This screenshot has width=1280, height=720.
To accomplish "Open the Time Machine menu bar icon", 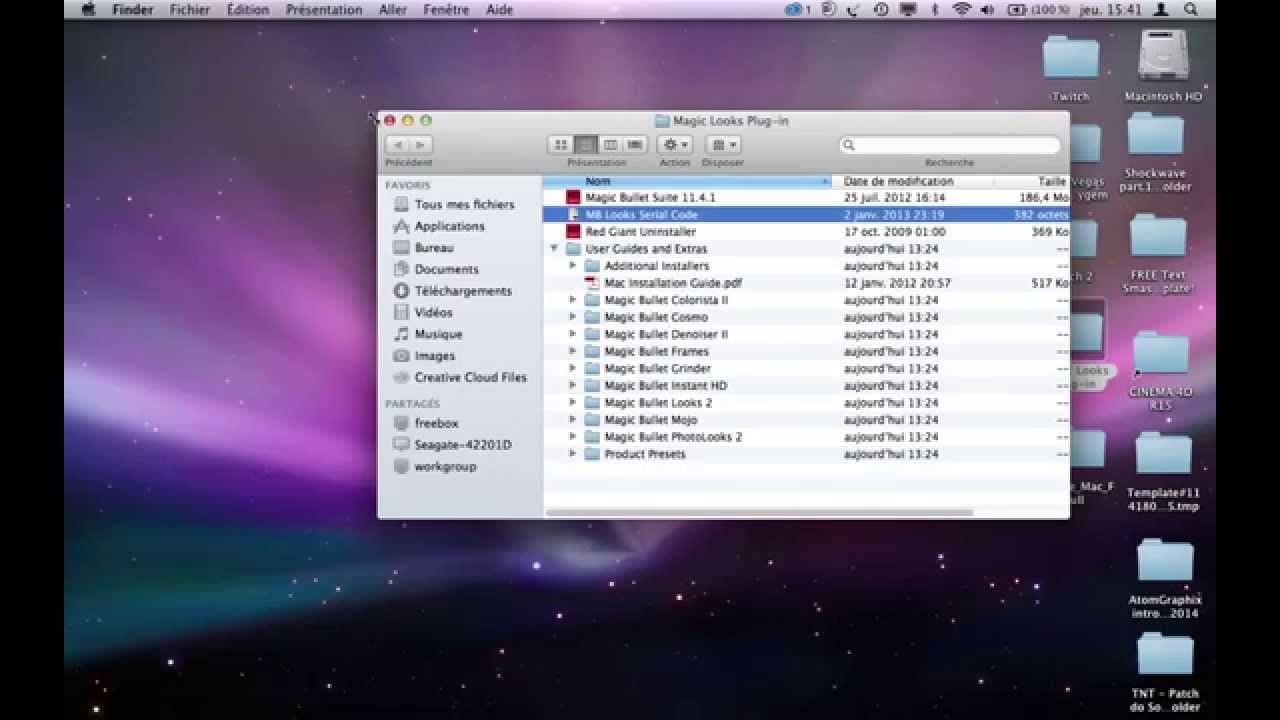I will tap(881, 9).
